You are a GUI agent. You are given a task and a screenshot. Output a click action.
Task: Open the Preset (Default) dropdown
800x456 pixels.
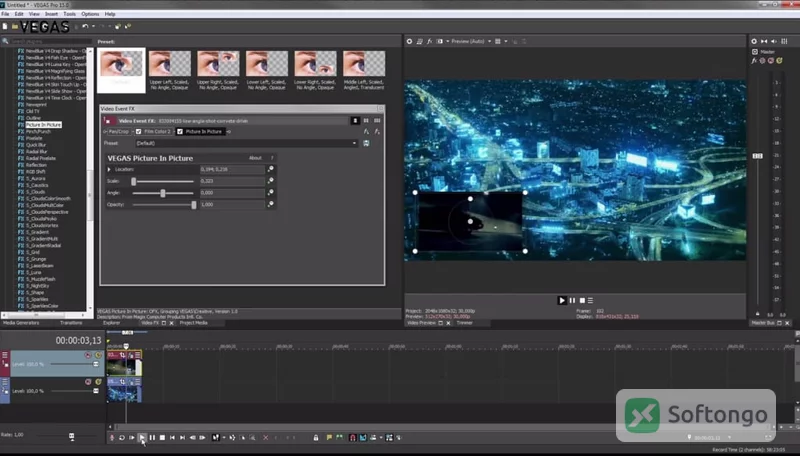[x=246, y=143]
